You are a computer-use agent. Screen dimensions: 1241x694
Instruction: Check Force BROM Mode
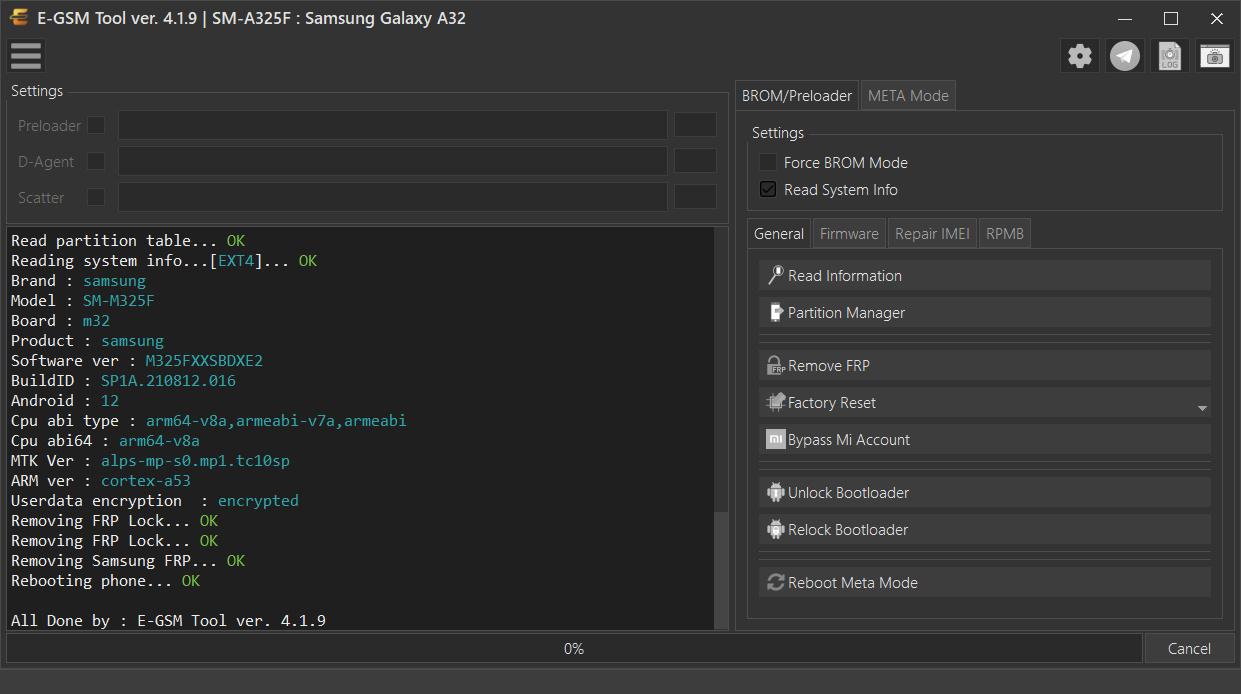click(x=768, y=162)
